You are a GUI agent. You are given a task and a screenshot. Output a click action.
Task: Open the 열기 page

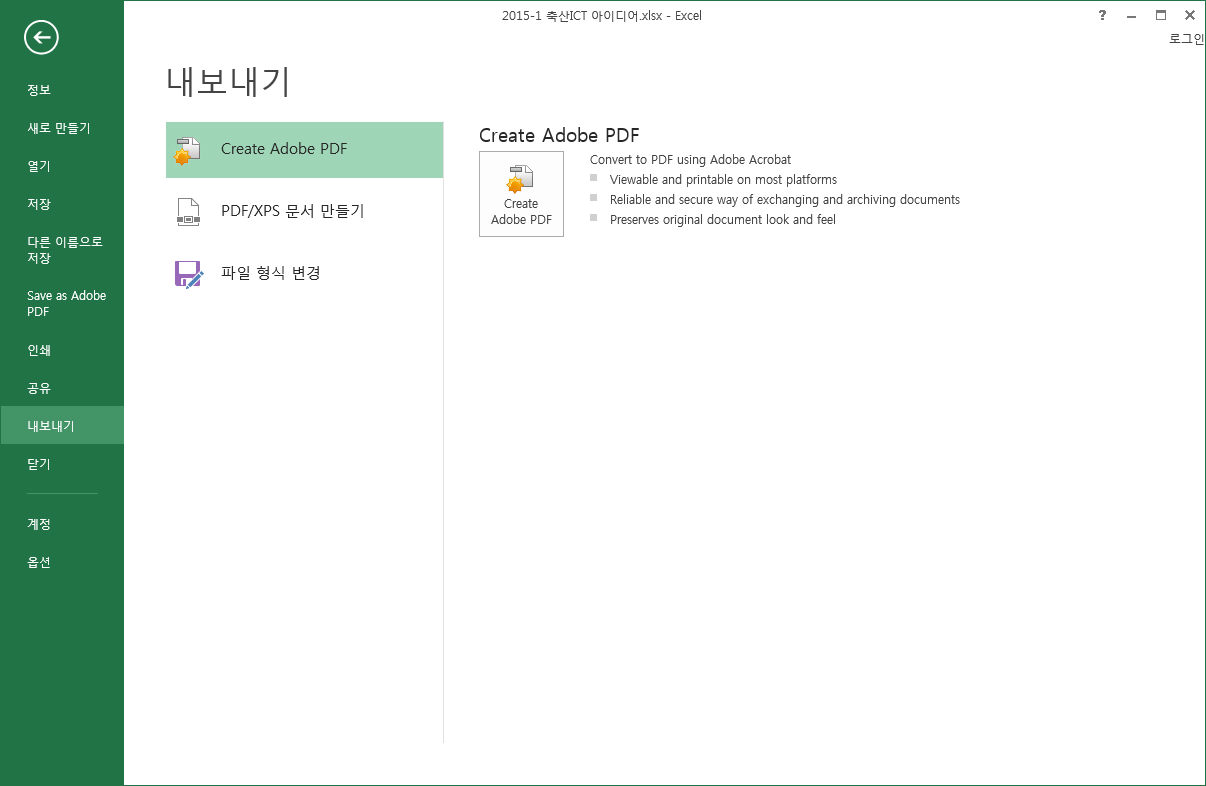click(62, 166)
